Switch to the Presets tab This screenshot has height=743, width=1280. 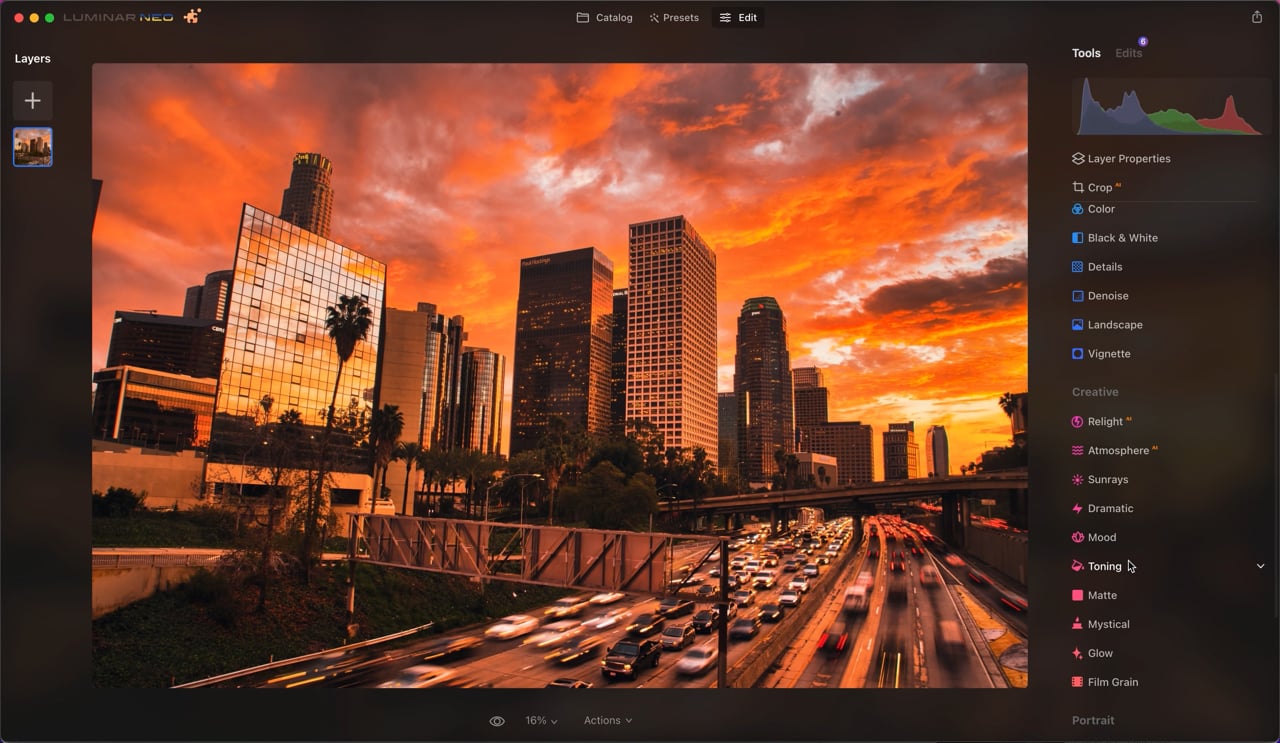click(x=674, y=18)
